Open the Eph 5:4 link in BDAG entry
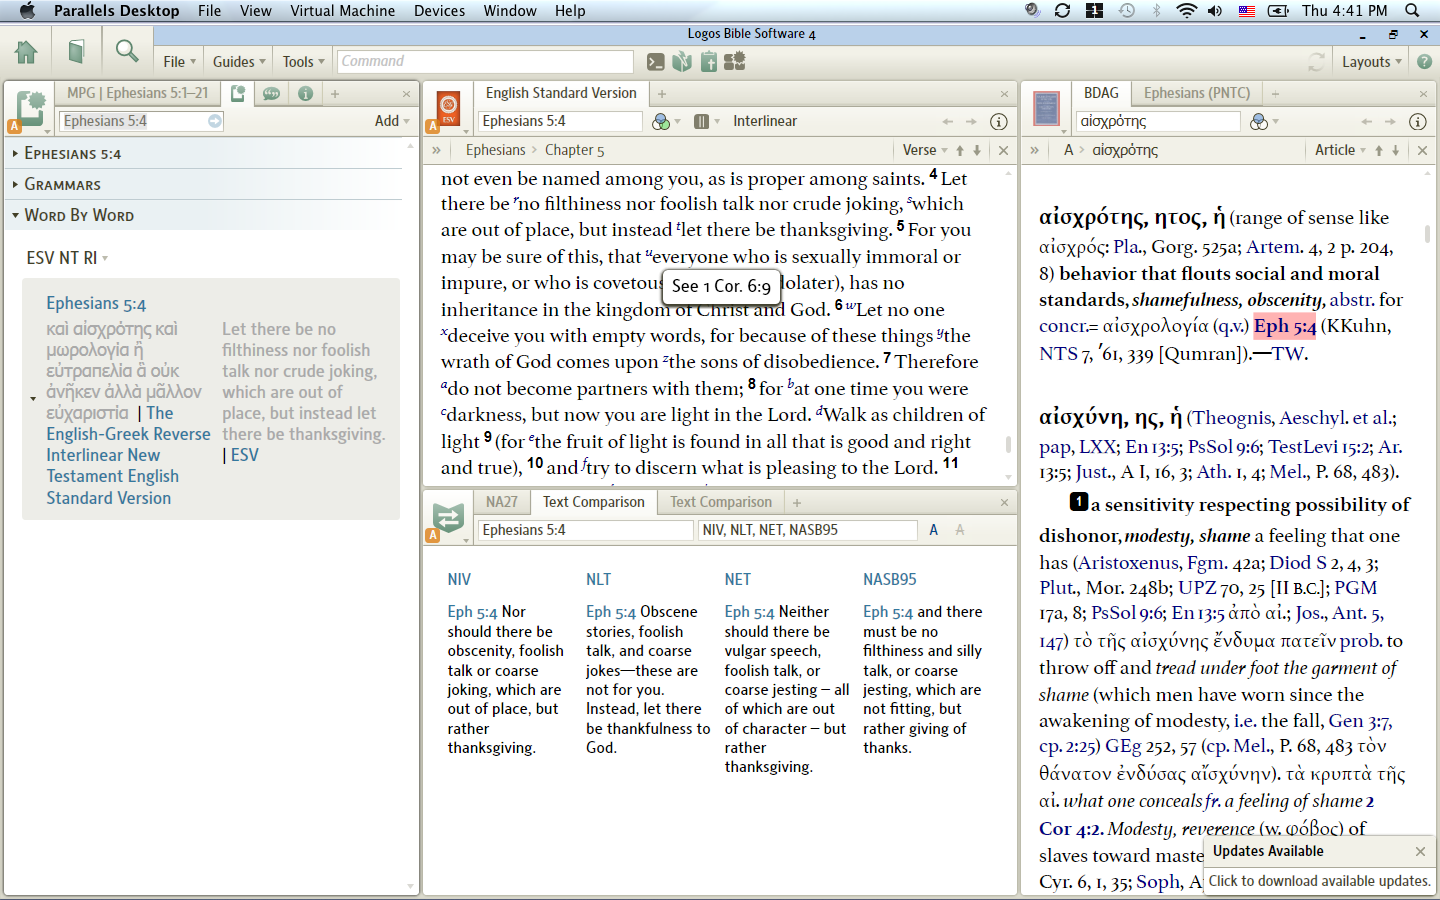Screen dimensions: 1440x900 (1285, 326)
